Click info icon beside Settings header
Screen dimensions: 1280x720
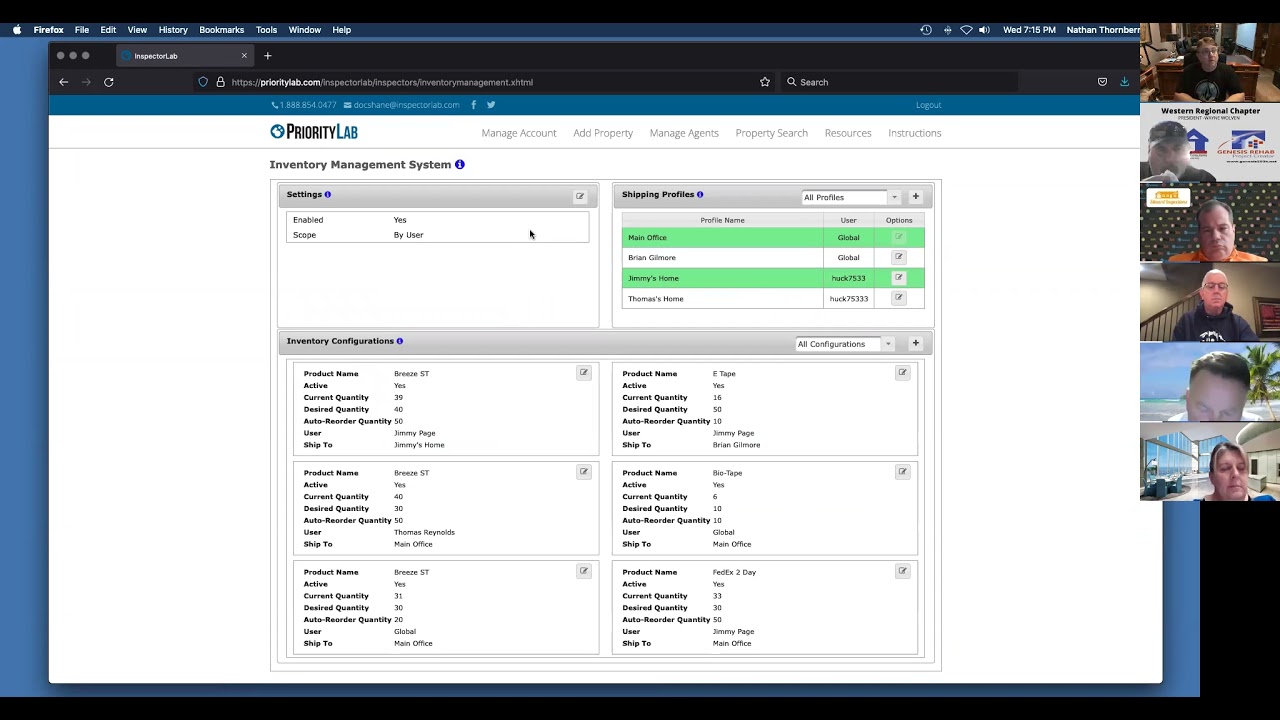pyautogui.click(x=328, y=194)
